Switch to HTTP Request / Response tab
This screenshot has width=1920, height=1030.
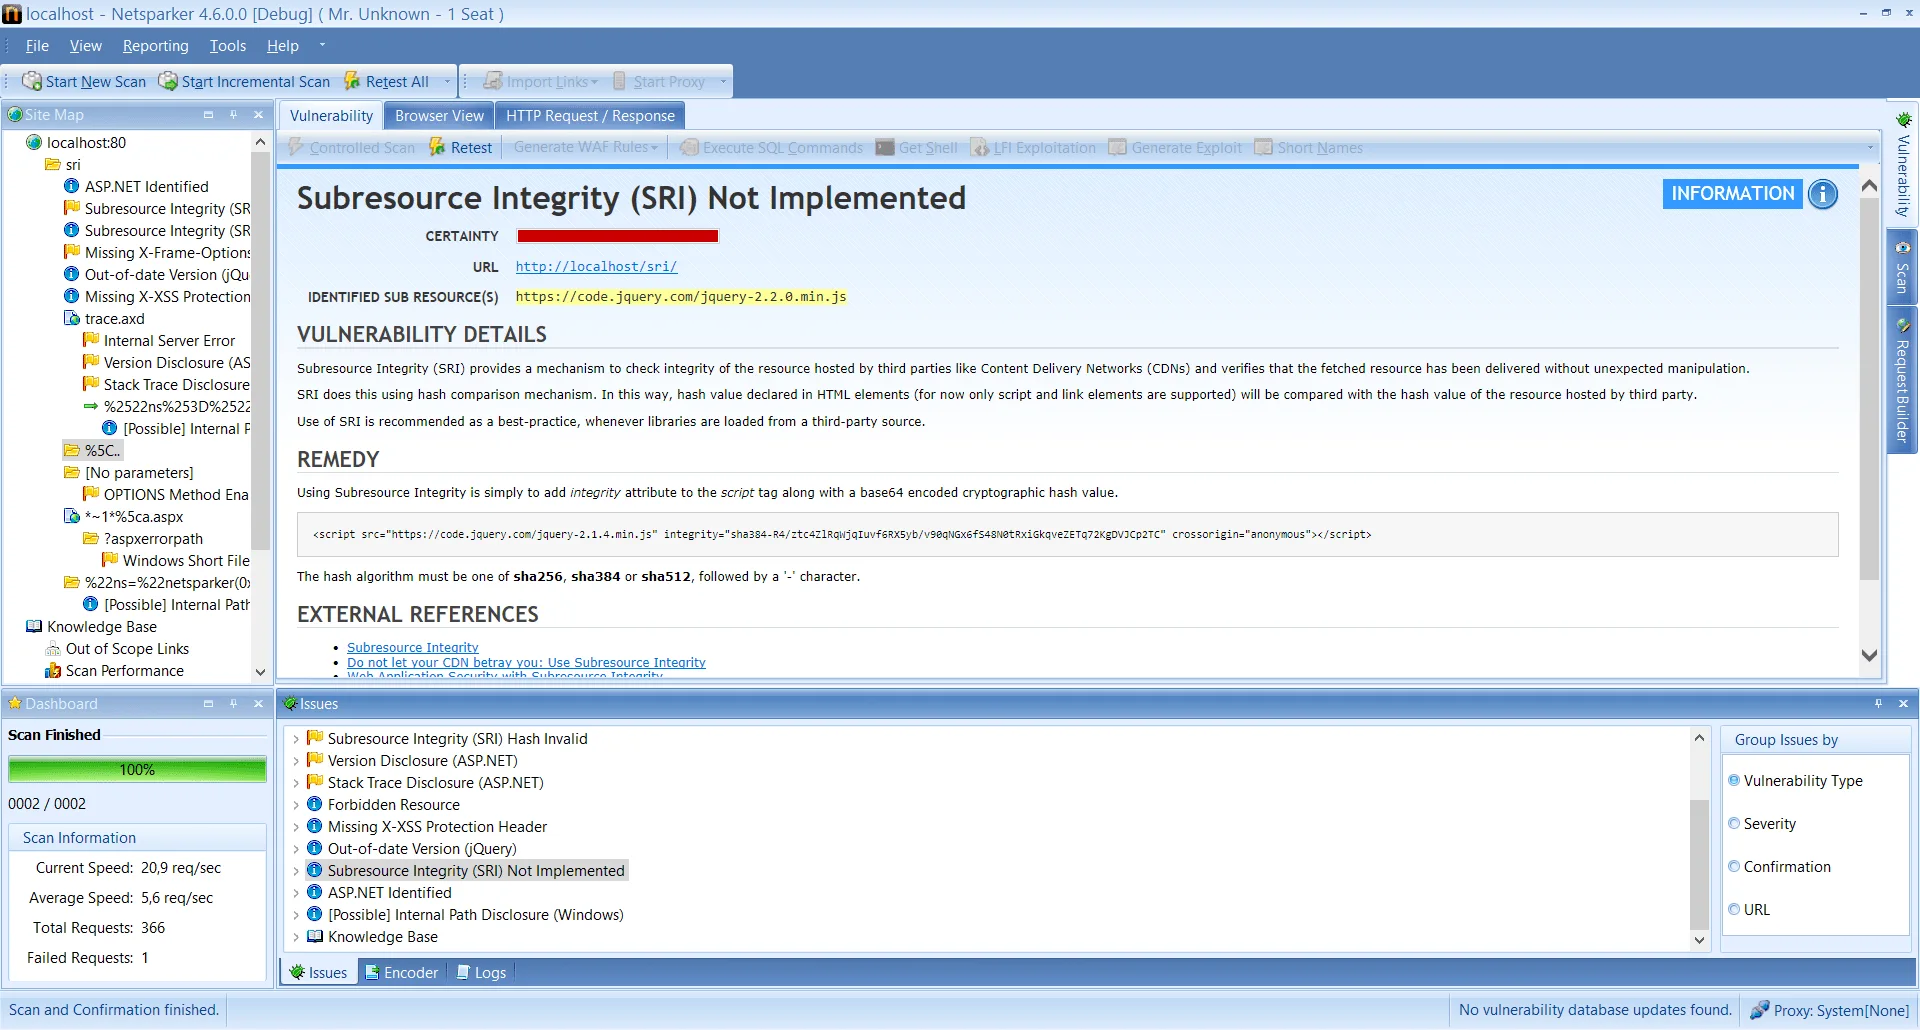coord(590,116)
